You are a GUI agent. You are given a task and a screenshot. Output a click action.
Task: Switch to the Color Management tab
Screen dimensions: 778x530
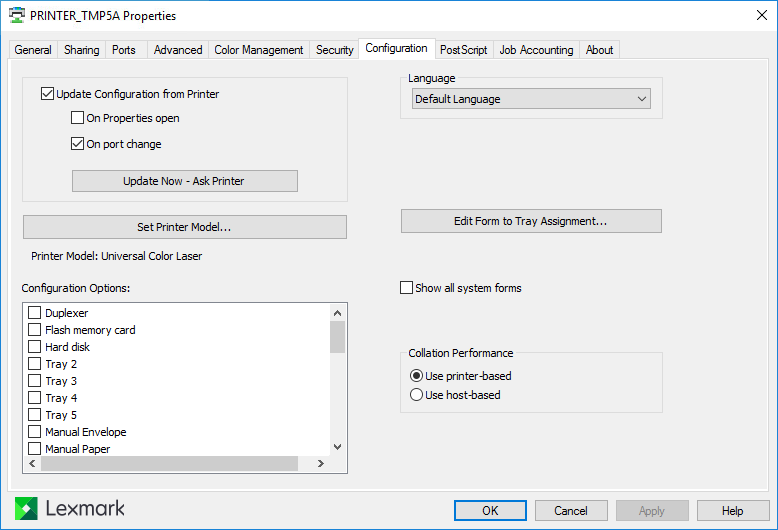259,50
